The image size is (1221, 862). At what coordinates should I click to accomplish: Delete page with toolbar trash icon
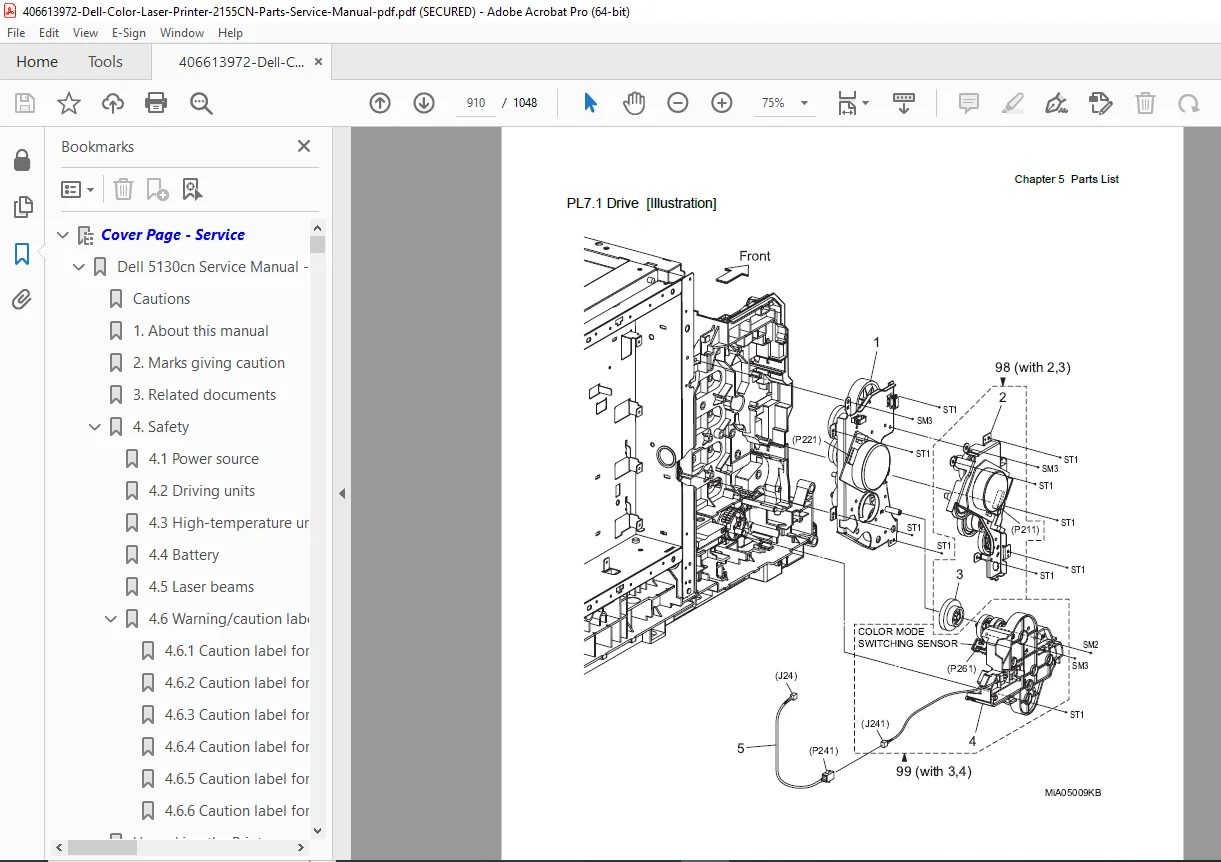coord(1145,103)
